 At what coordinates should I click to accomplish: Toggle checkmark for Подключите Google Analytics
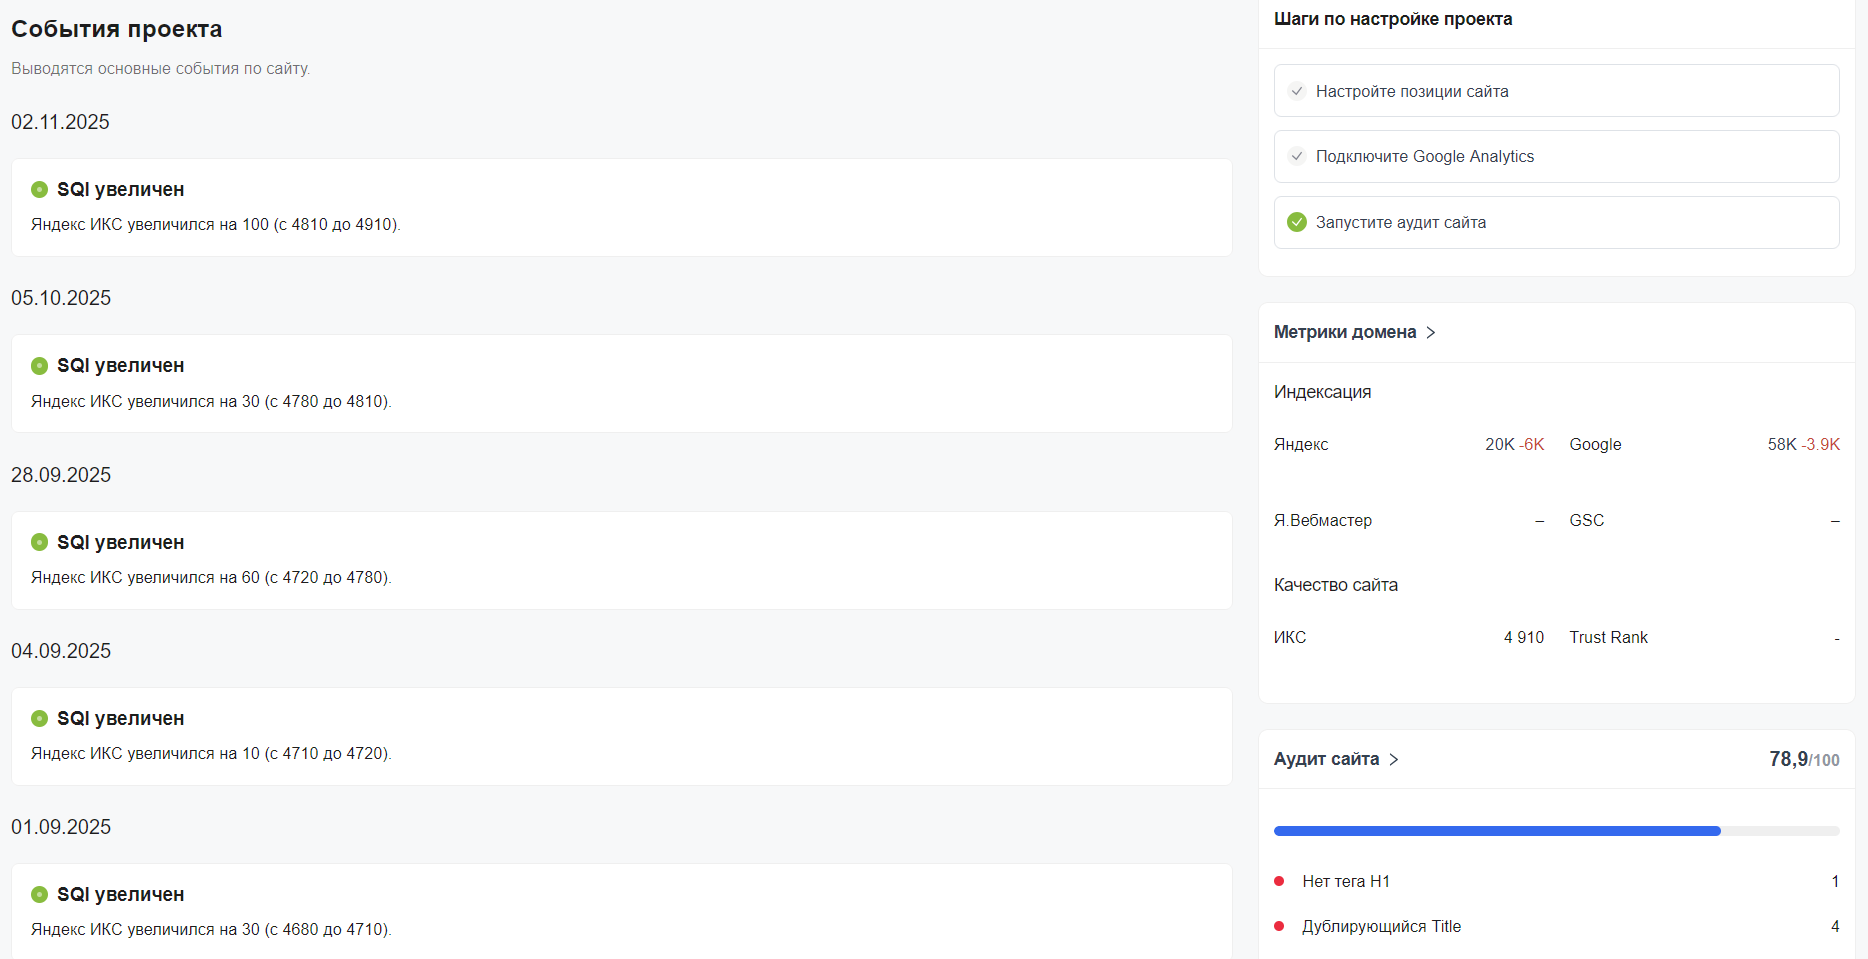(1297, 156)
